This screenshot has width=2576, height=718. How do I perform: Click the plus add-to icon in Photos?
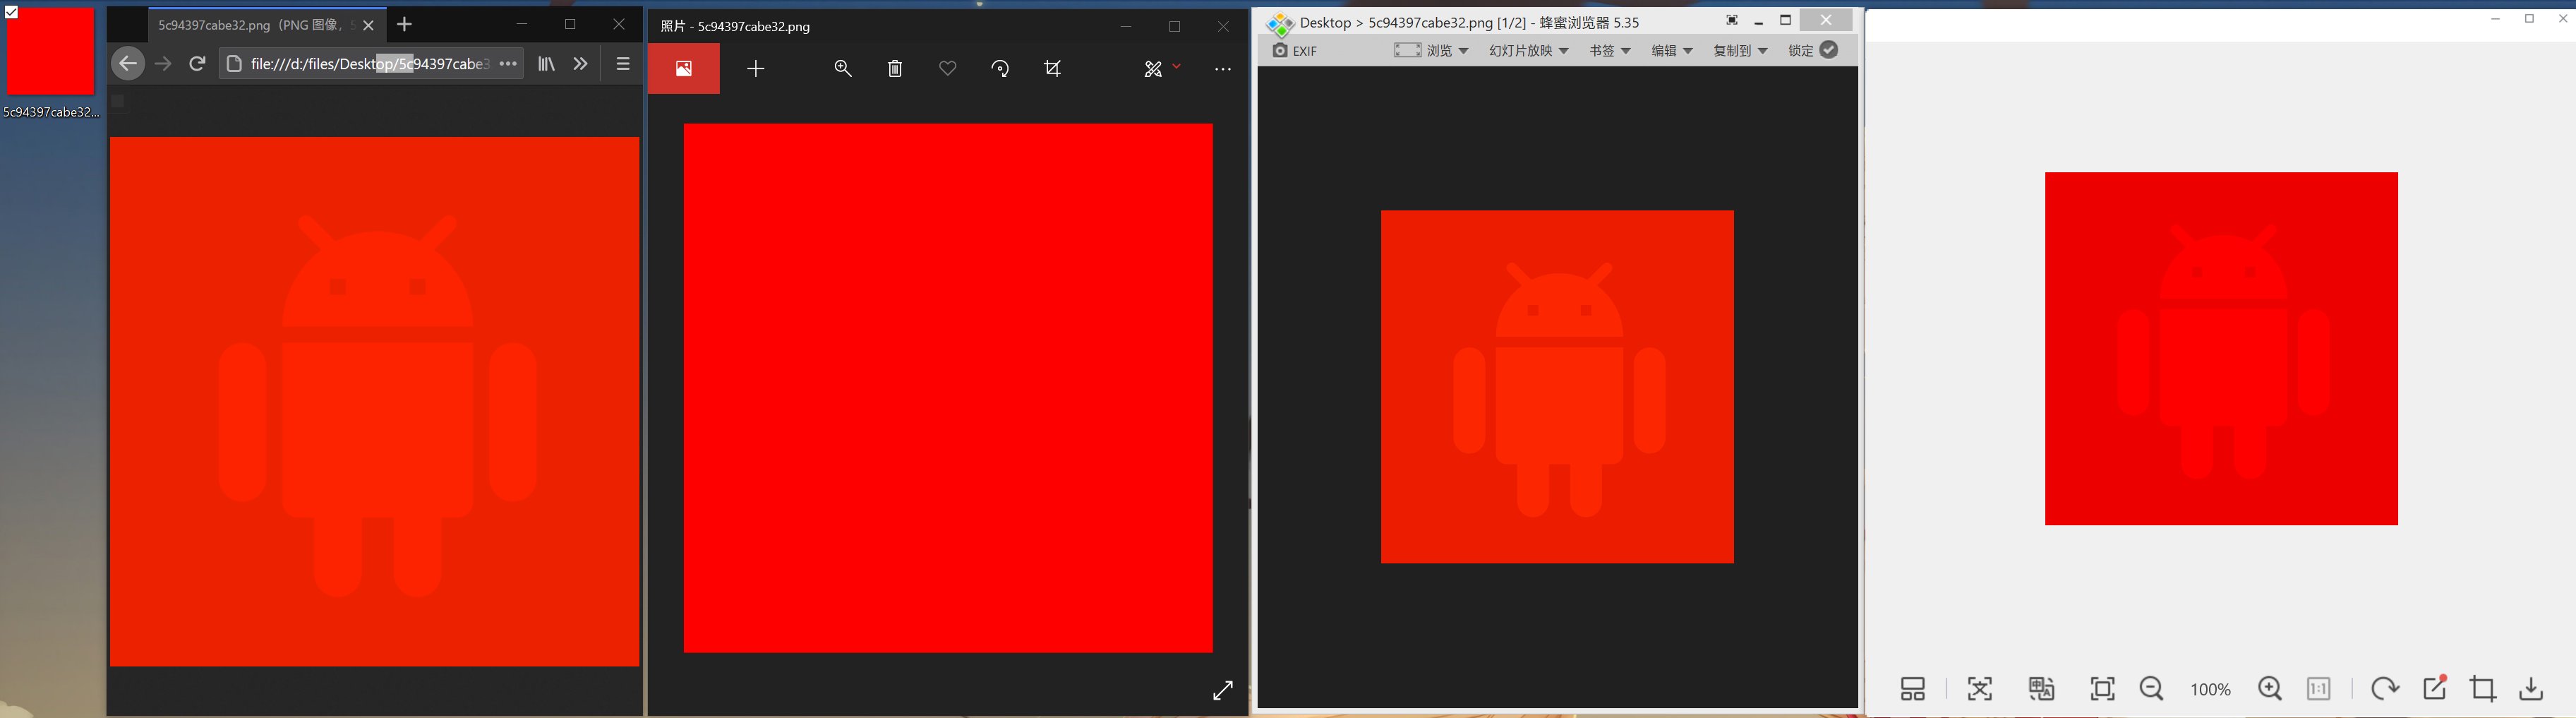[x=756, y=68]
